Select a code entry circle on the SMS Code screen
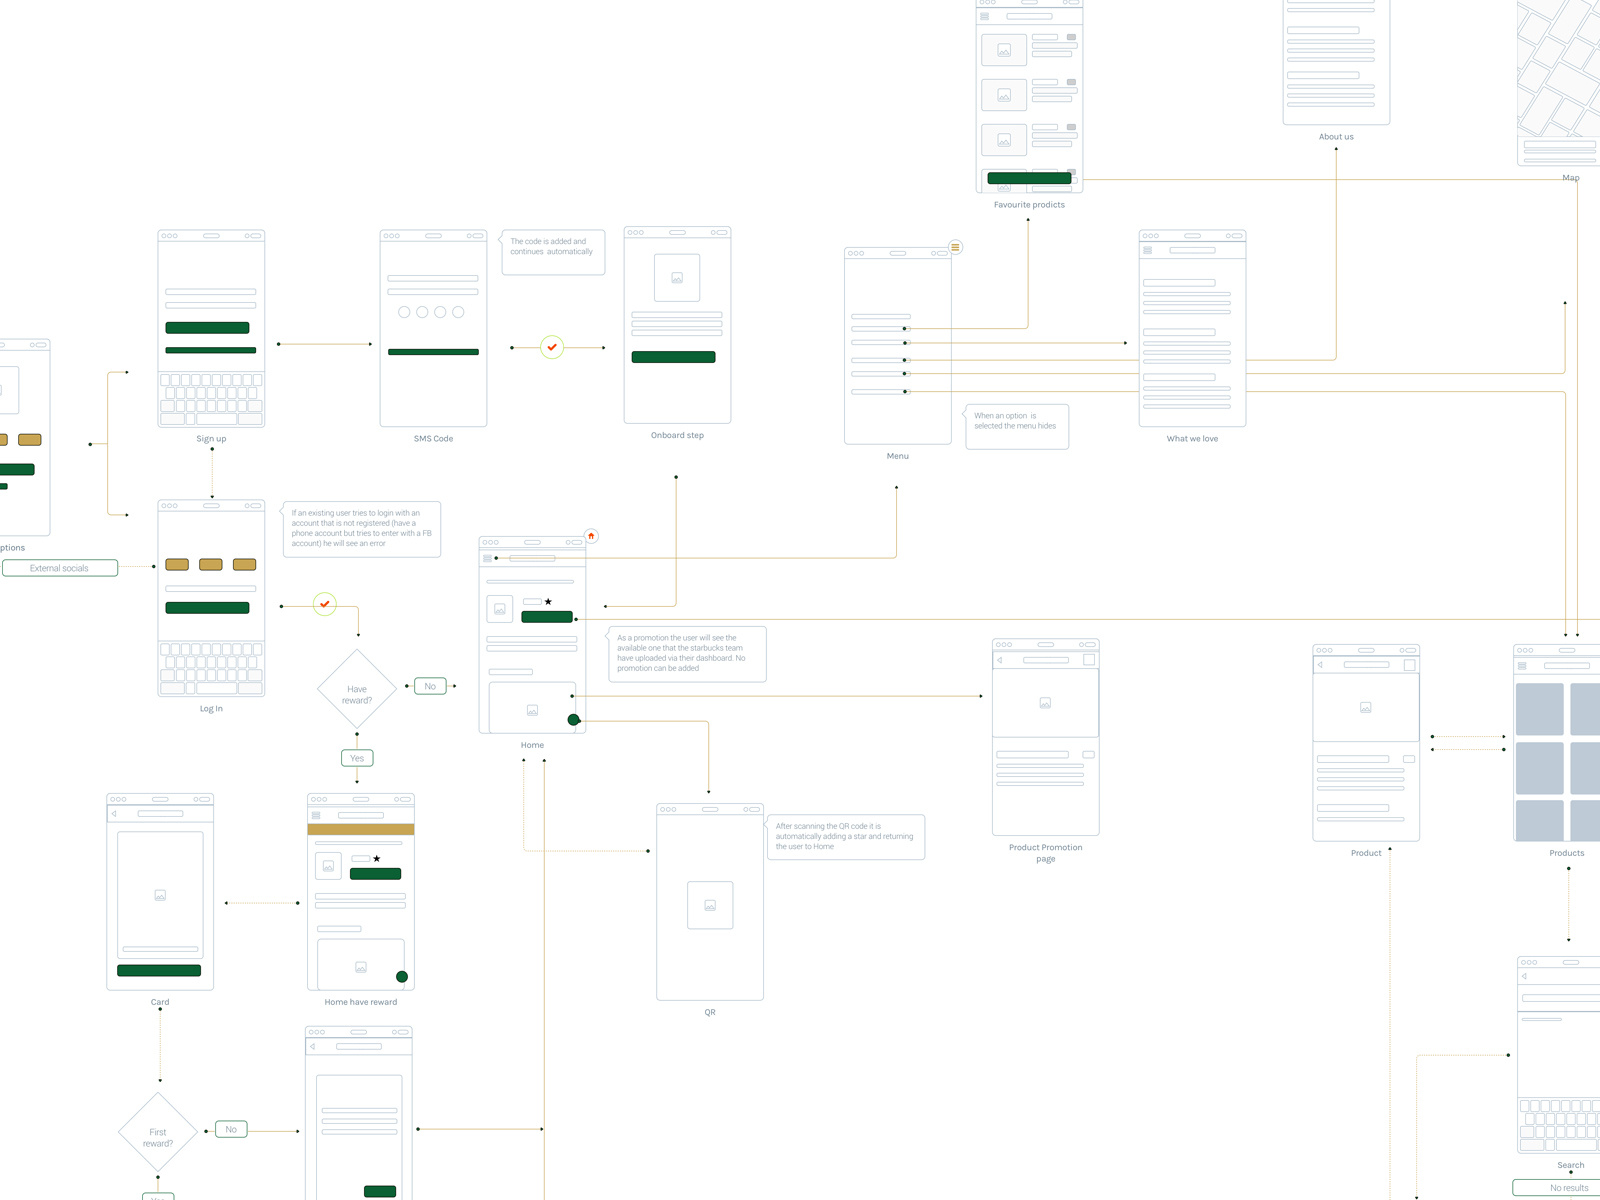The image size is (1600, 1200). coord(404,312)
